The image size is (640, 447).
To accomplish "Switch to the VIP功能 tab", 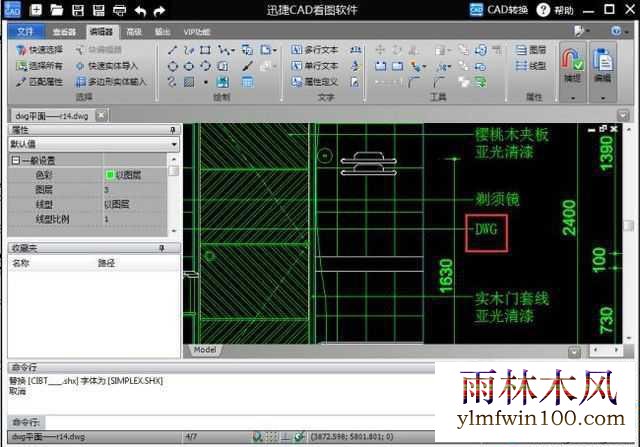I will 197,32.
